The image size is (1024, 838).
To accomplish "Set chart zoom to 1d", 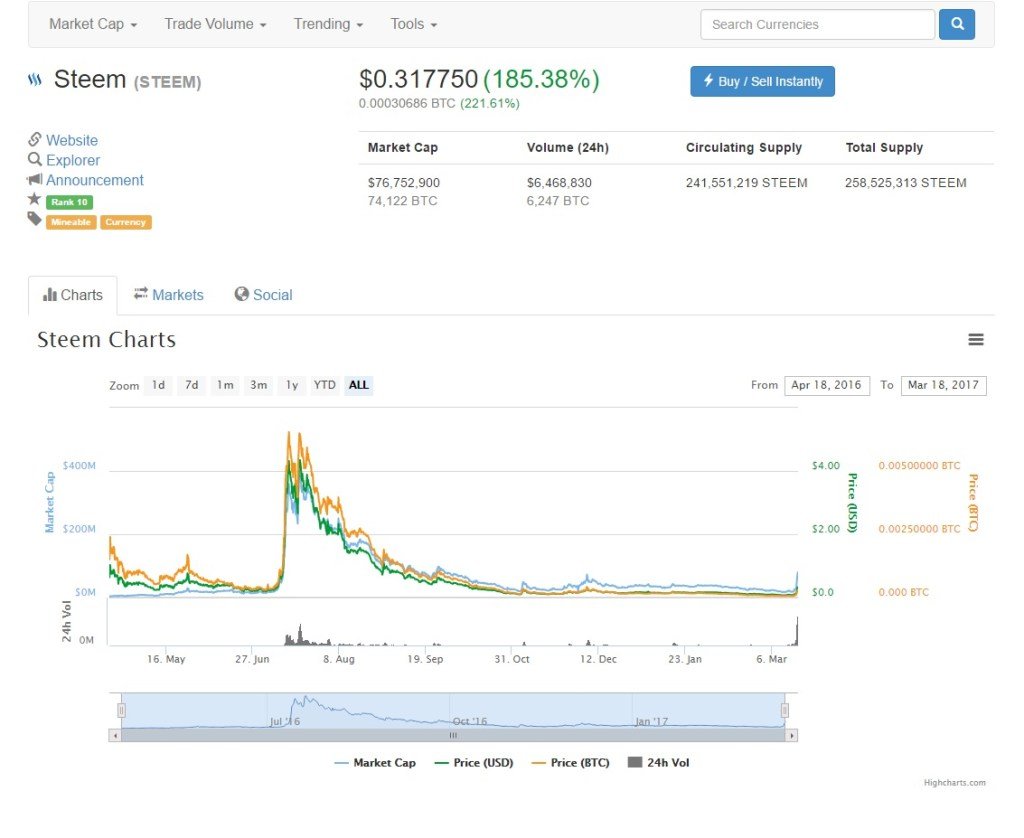I will click(x=159, y=385).
